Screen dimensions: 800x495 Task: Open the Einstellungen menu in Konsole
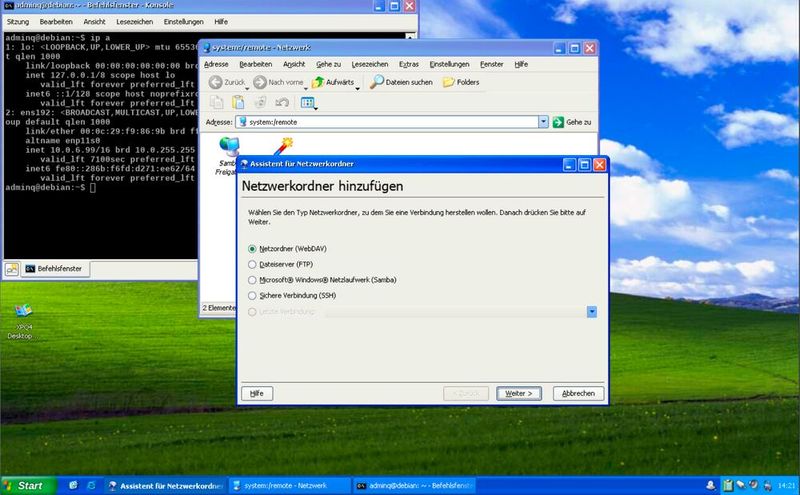pyautogui.click(x=183, y=22)
